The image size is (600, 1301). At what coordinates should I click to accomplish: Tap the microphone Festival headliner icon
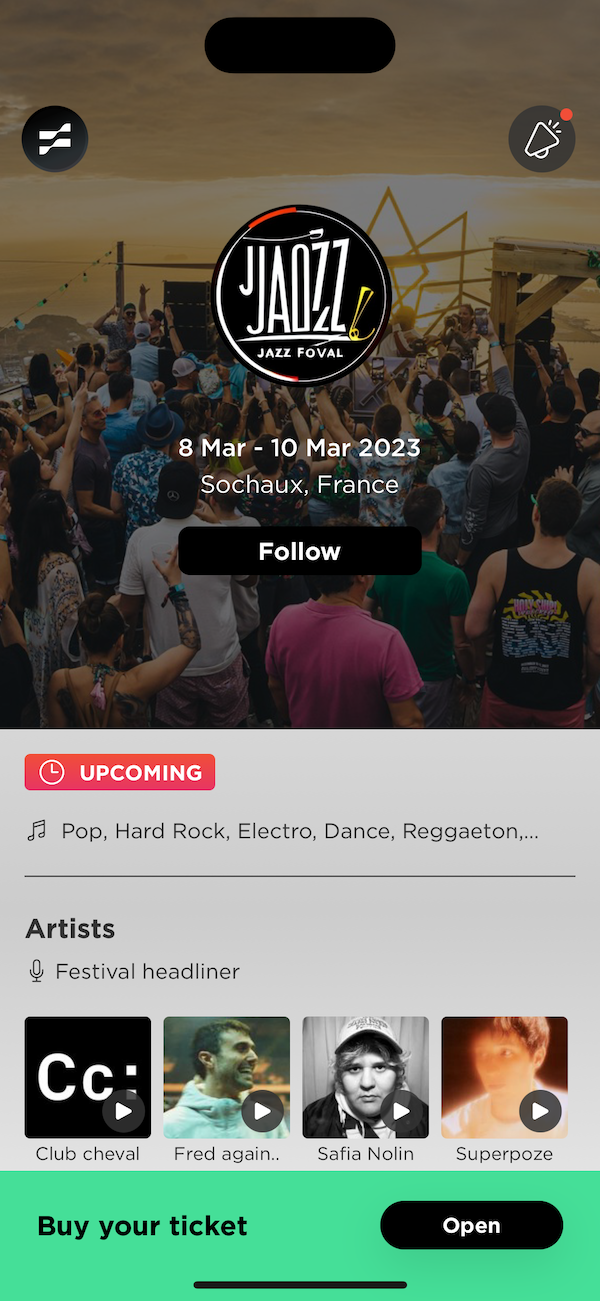(x=37, y=971)
